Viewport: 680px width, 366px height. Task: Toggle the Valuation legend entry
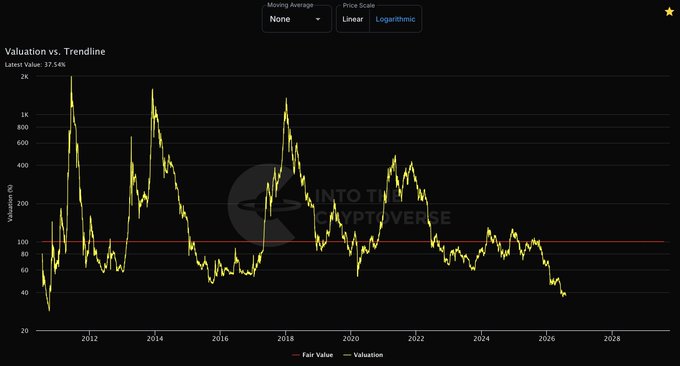click(363, 355)
